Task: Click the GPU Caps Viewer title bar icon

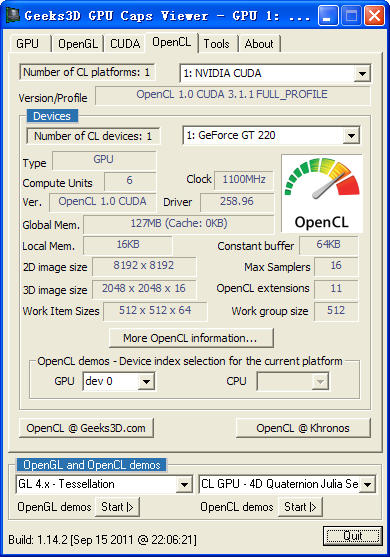Action: pos(13,15)
